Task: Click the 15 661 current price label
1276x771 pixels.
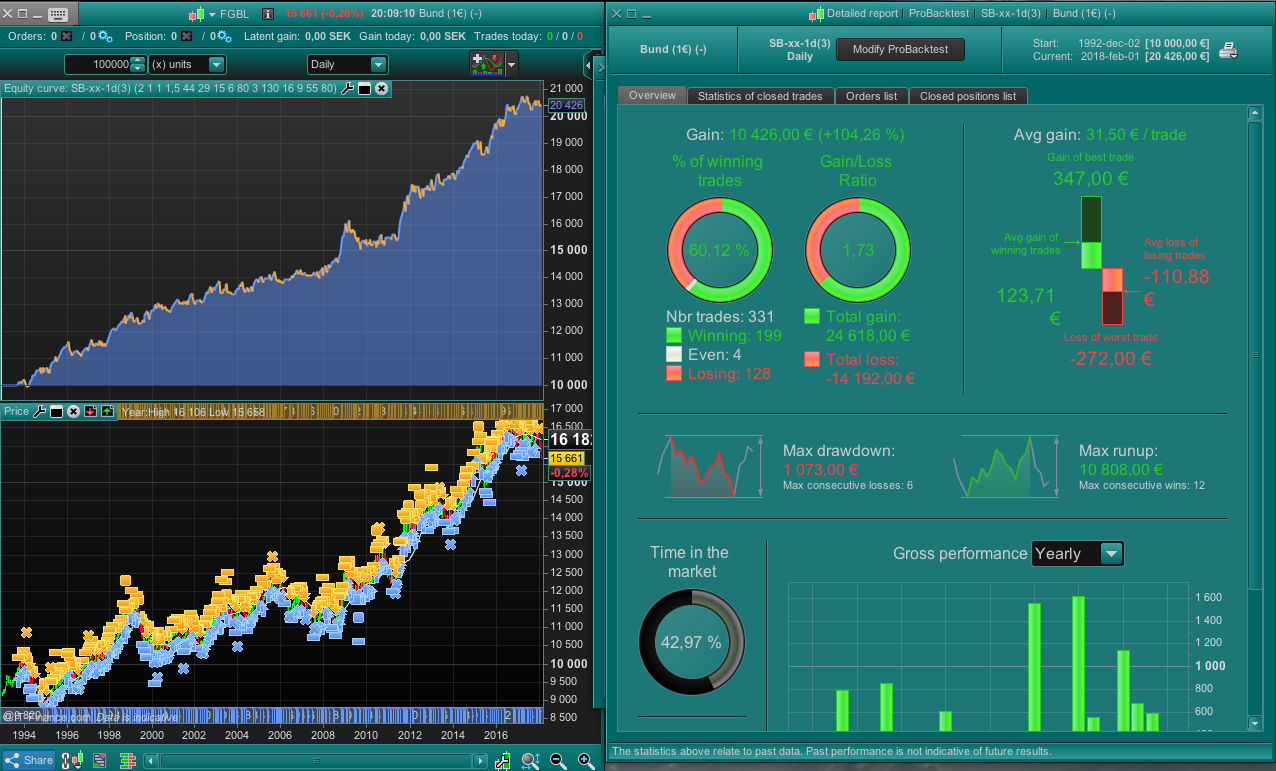Action: click(x=566, y=457)
